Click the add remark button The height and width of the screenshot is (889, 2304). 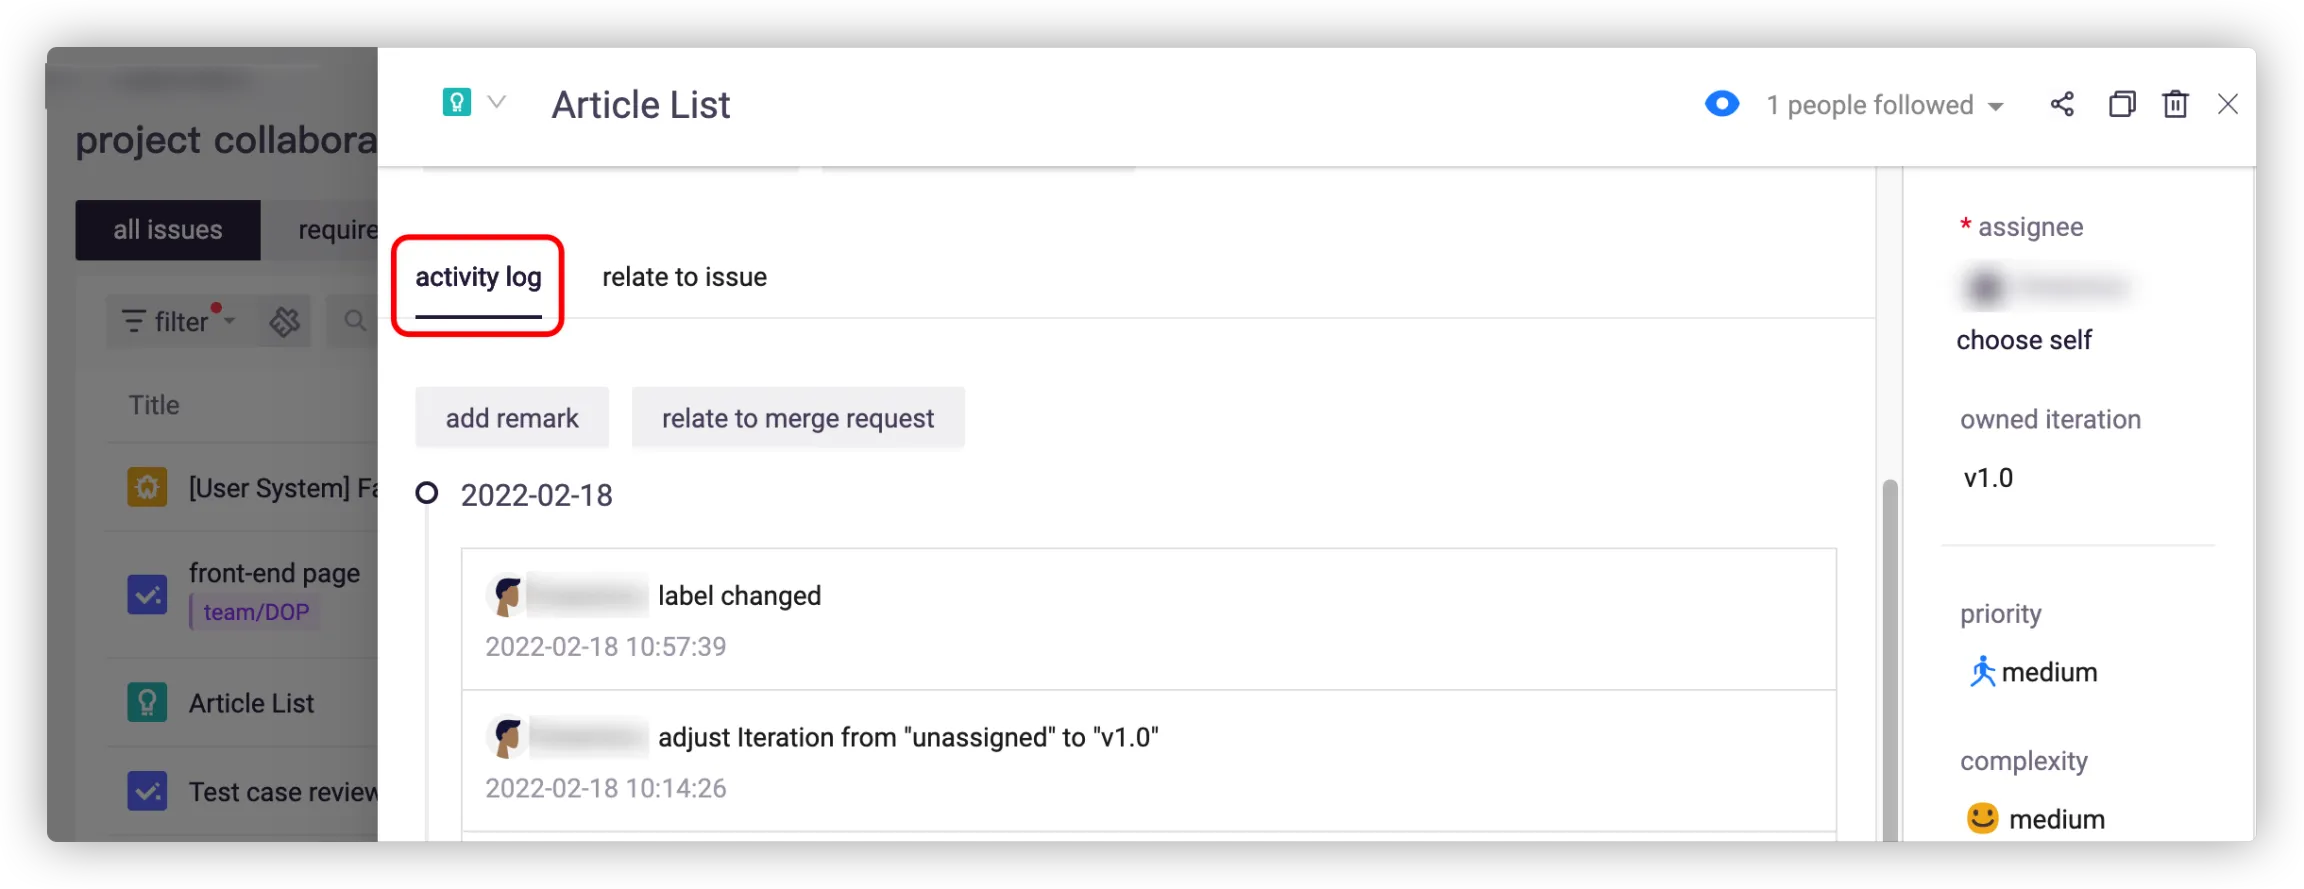click(x=512, y=418)
